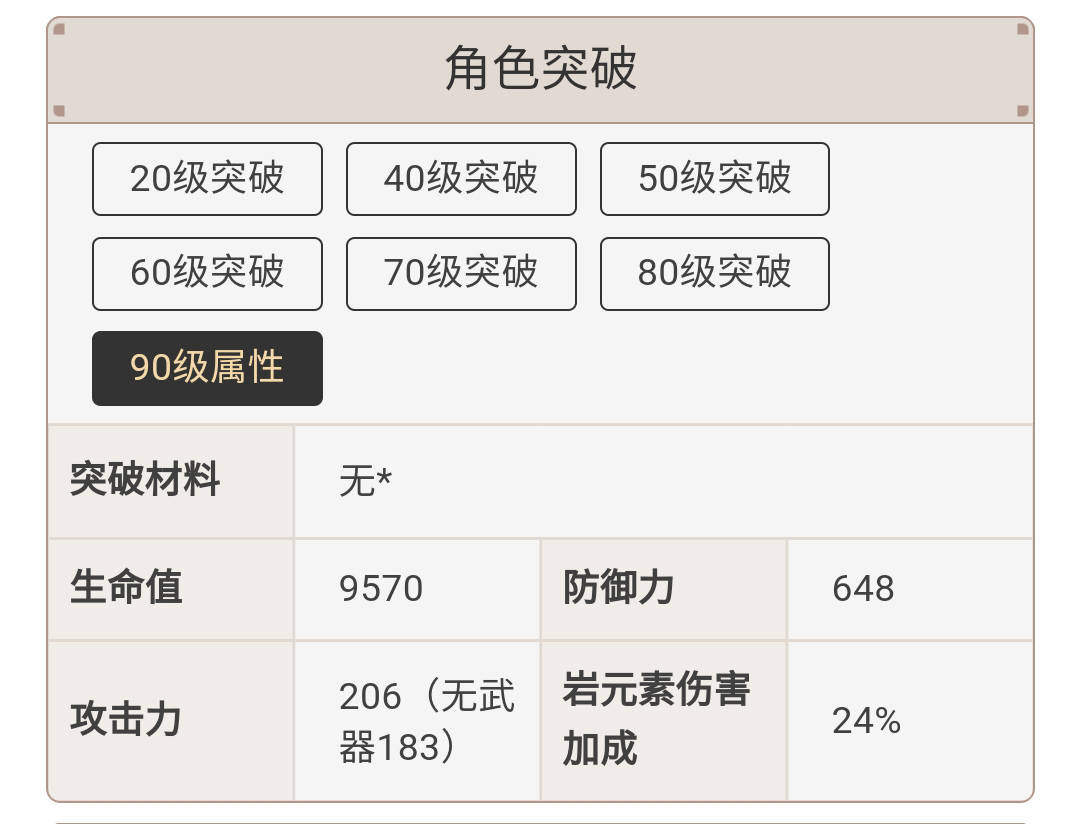Switch to the 40级突破 tab
Image resolution: width=1080 pixels, height=824 pixels.
(x=461, y=179)
